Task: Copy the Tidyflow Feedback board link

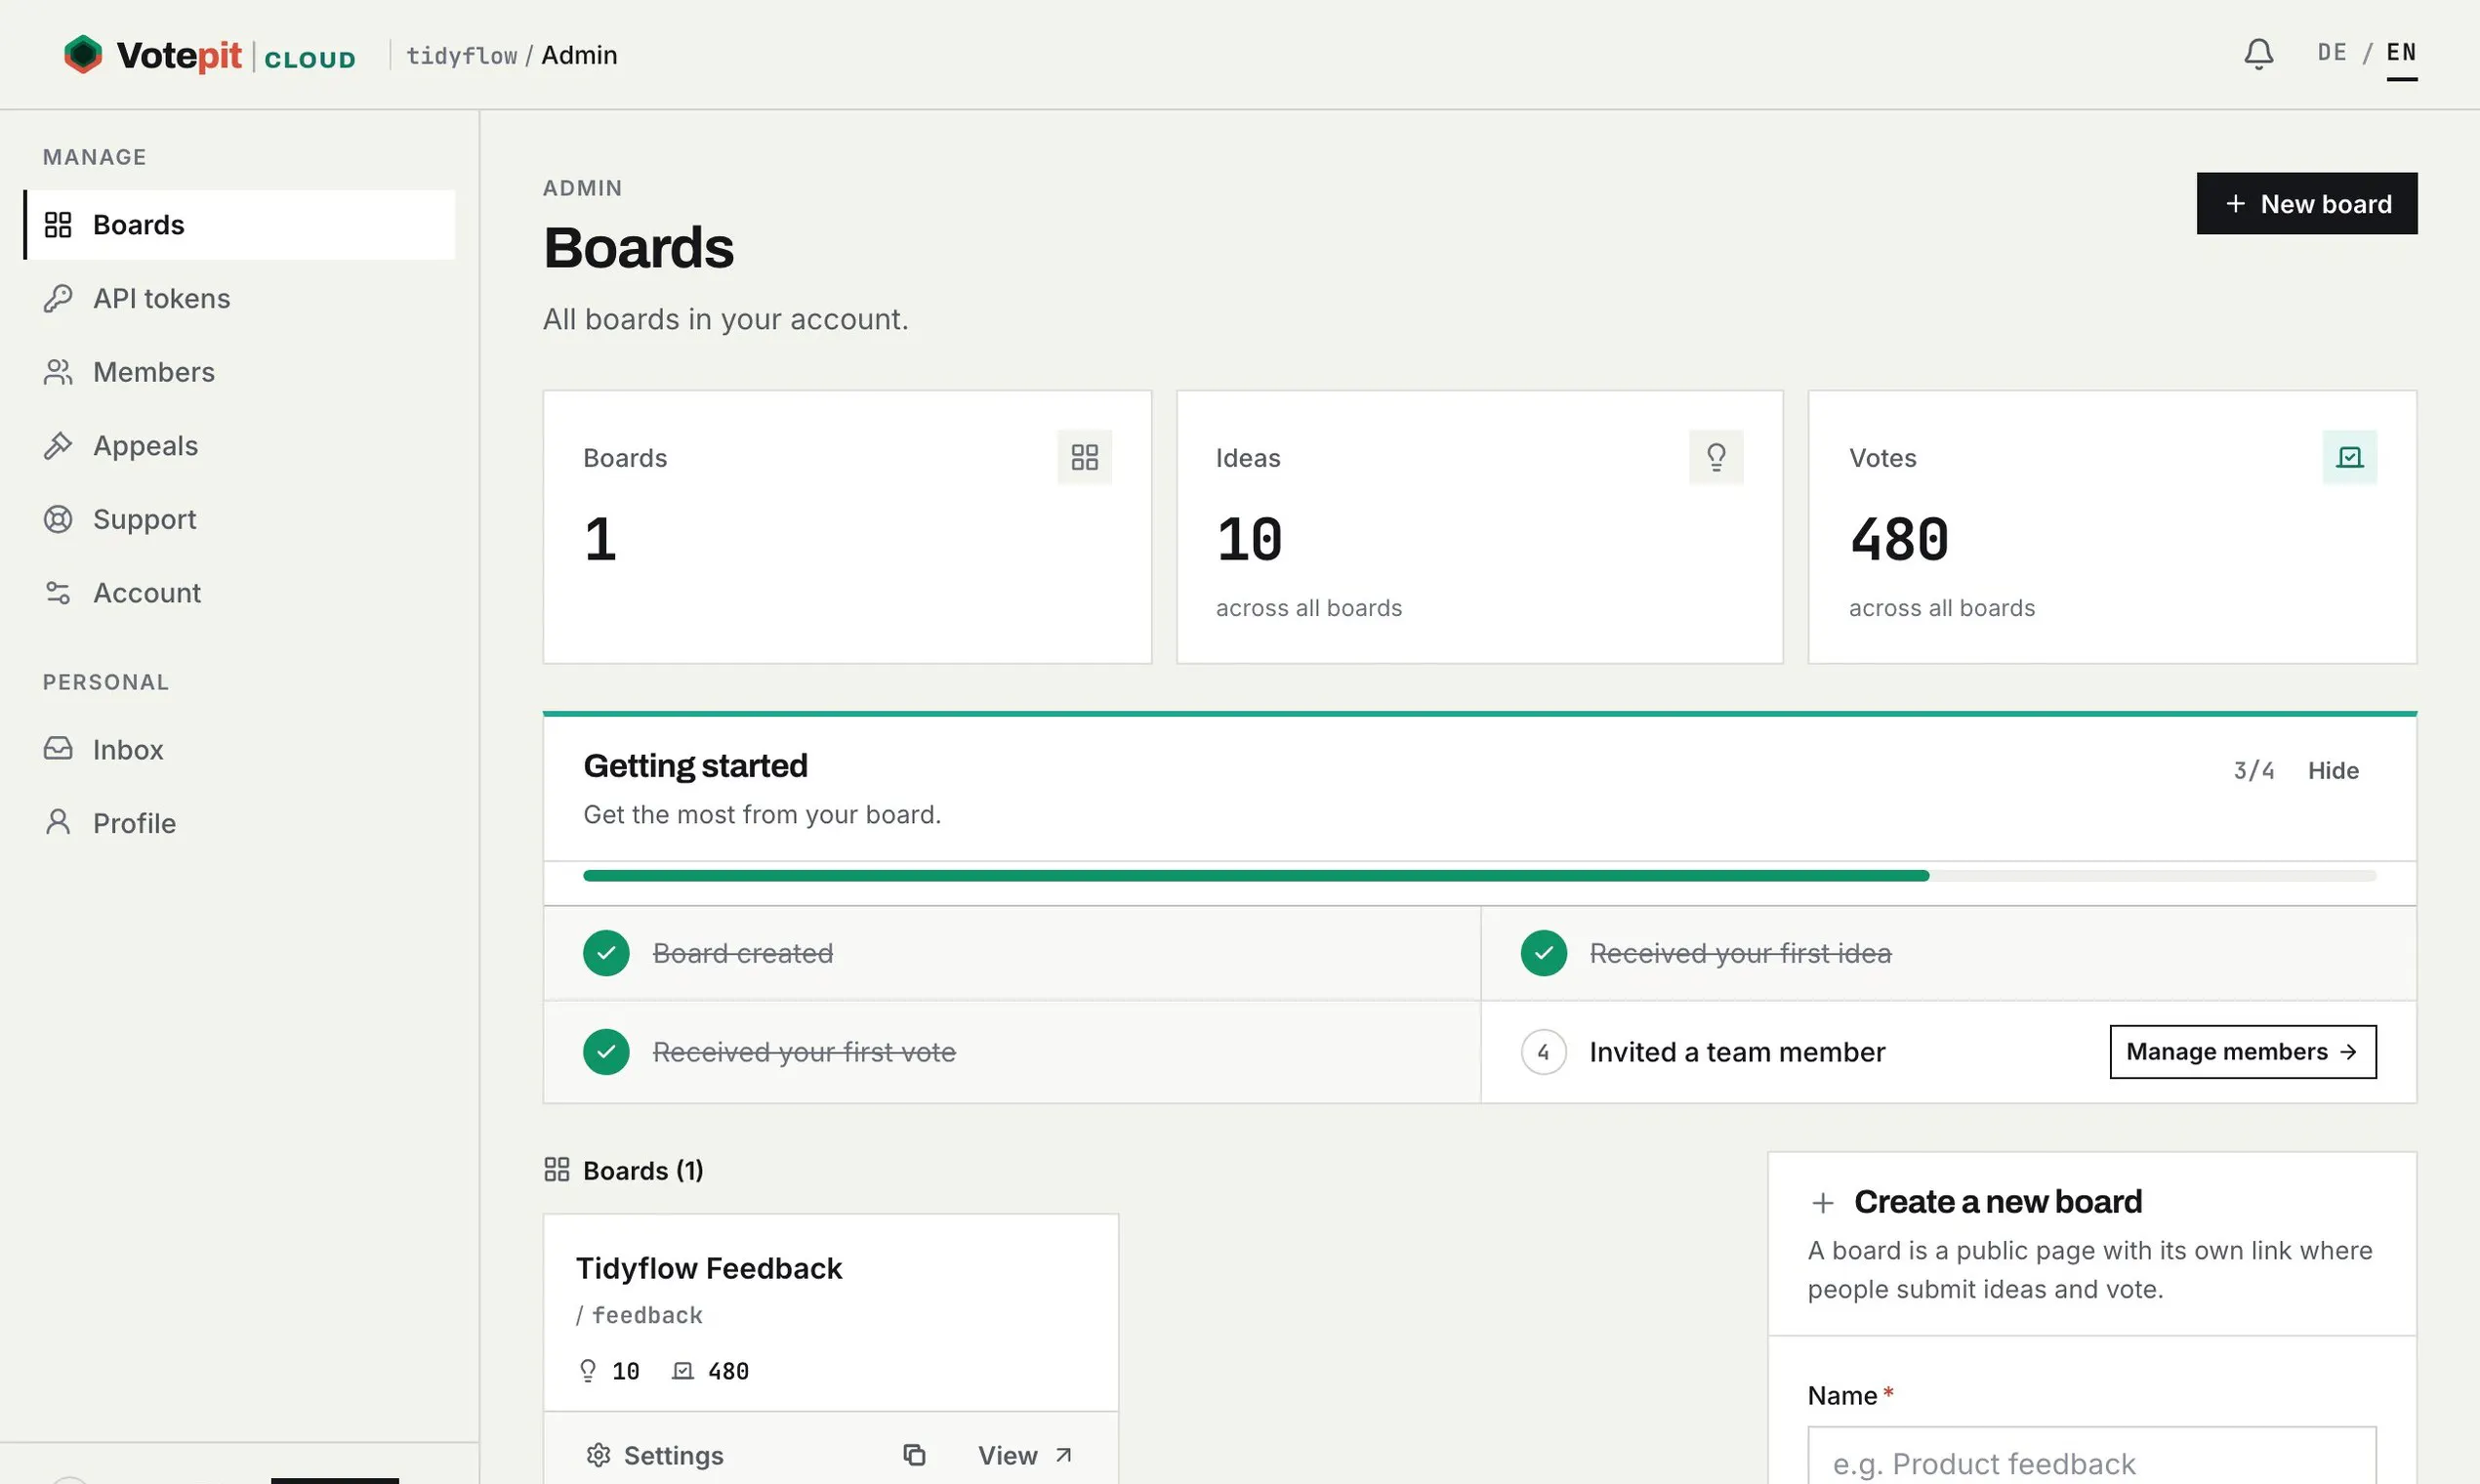Action: tap(914, 1455)
